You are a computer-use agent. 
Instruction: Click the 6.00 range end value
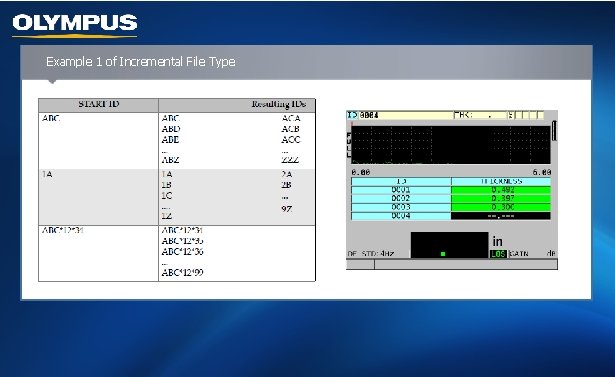pyautogui.click(x=542, y=172)
